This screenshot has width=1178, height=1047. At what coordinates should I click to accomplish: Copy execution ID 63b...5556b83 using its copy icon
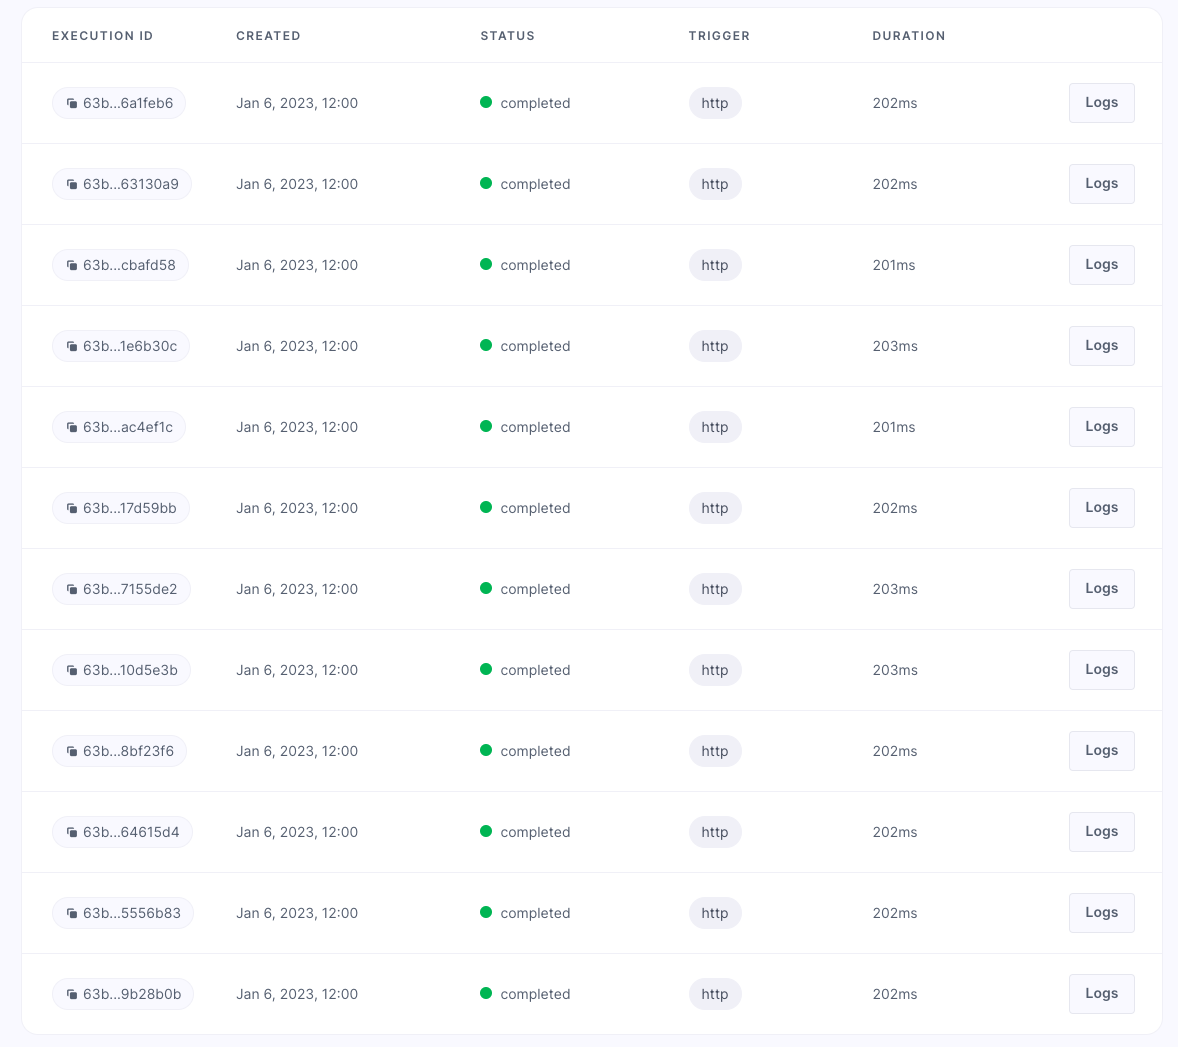click(x=72, y=914)
